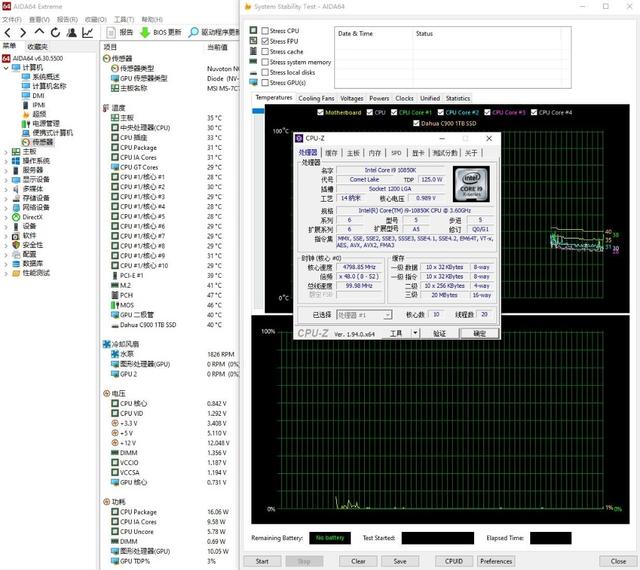Go back with the AIDA64 toolbar back arrow
640x570 pixels.
click(x=8, y=33)
